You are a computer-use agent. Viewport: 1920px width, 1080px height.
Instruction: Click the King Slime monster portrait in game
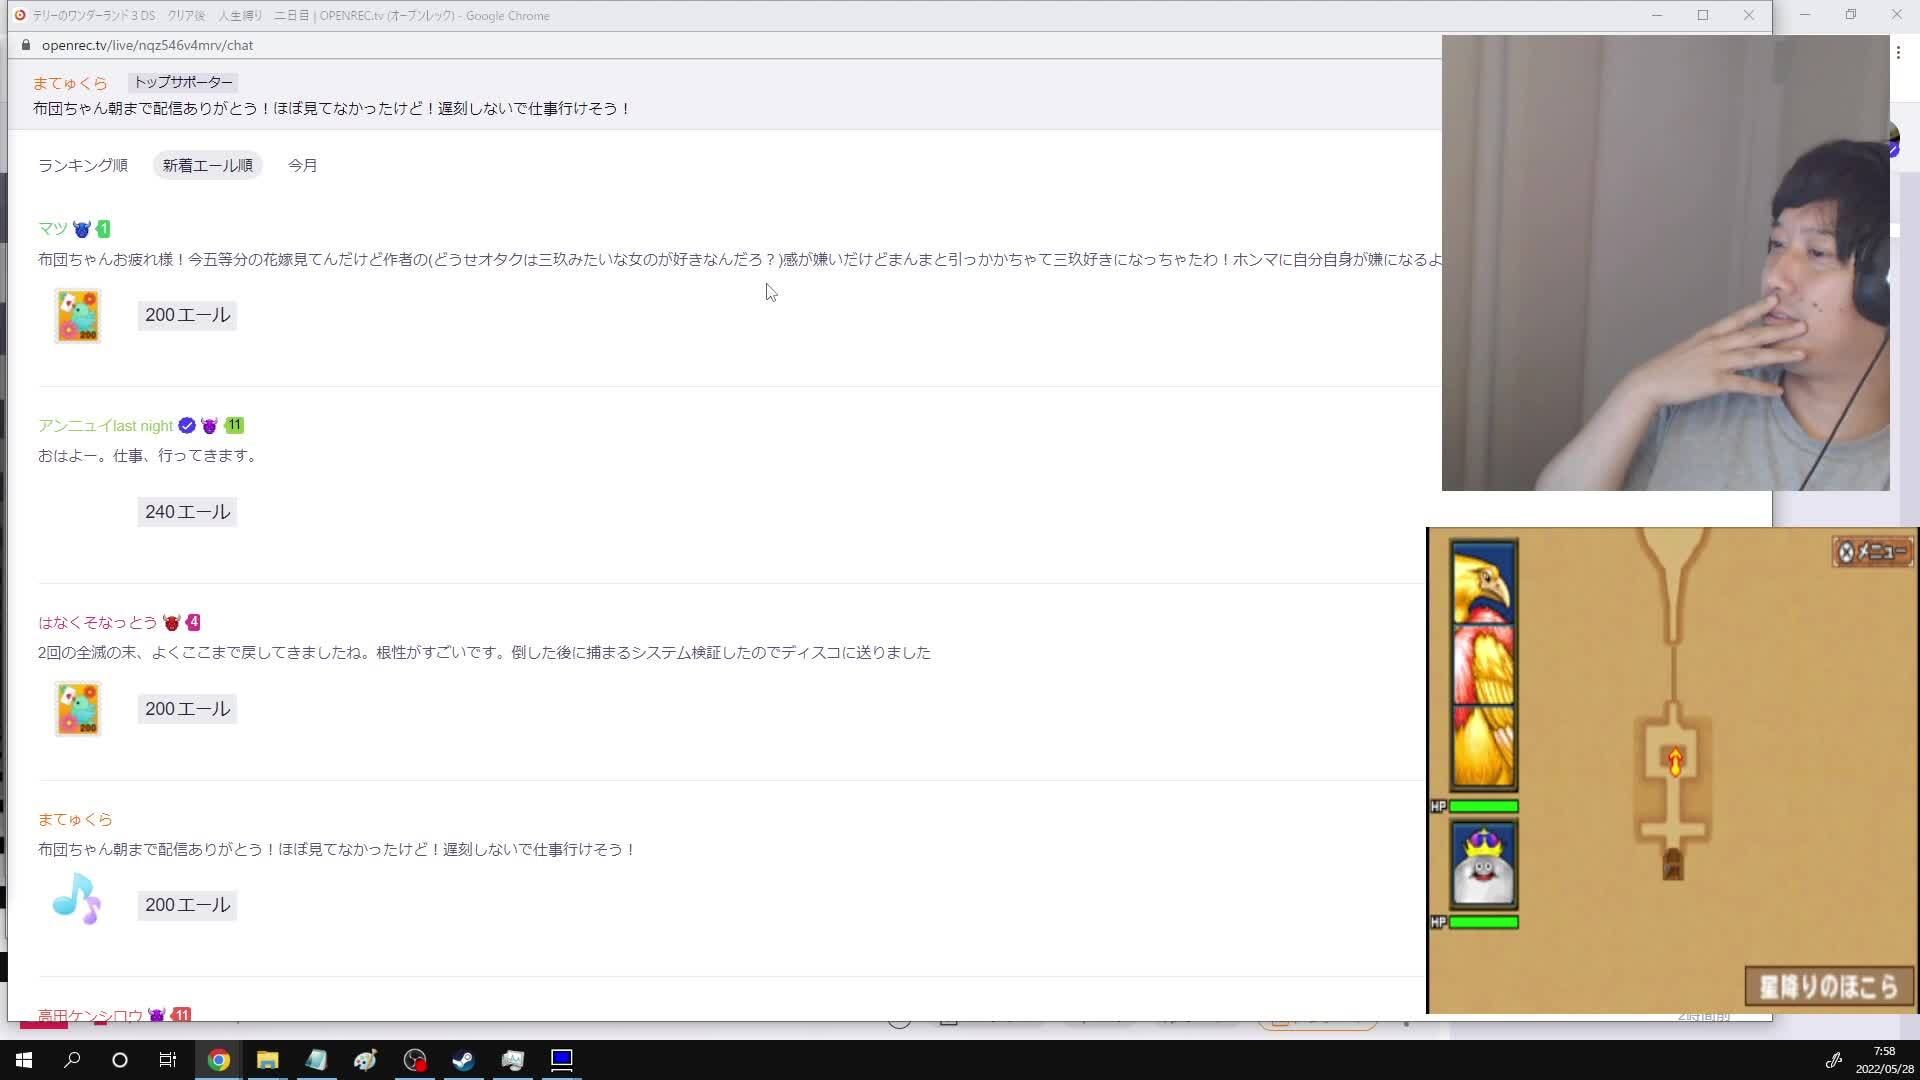(x=1484, y=865)
